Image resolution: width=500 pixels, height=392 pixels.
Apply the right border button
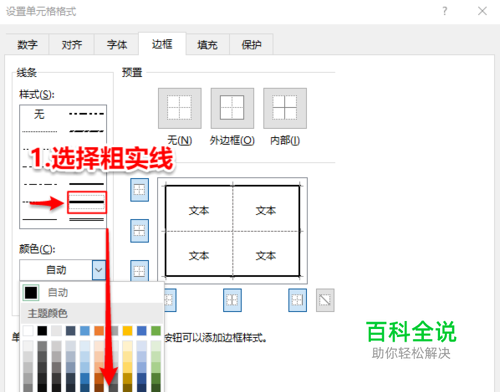pos(297,300)
